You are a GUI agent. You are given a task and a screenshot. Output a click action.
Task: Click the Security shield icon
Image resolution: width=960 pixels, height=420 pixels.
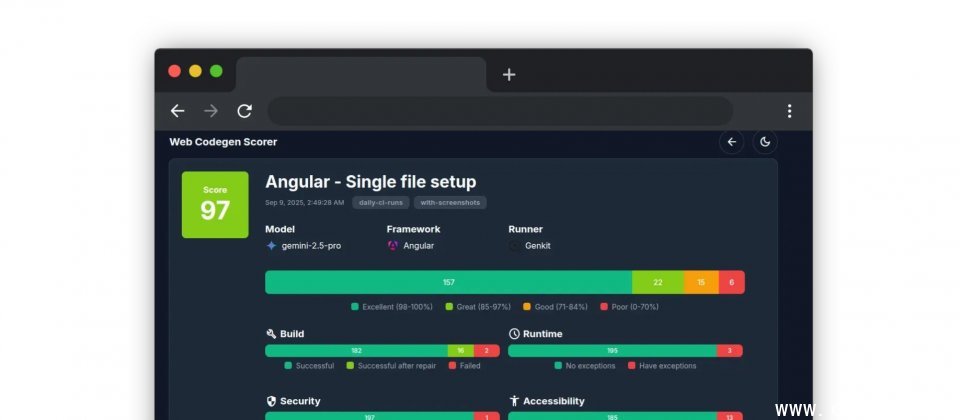(271, 401)
